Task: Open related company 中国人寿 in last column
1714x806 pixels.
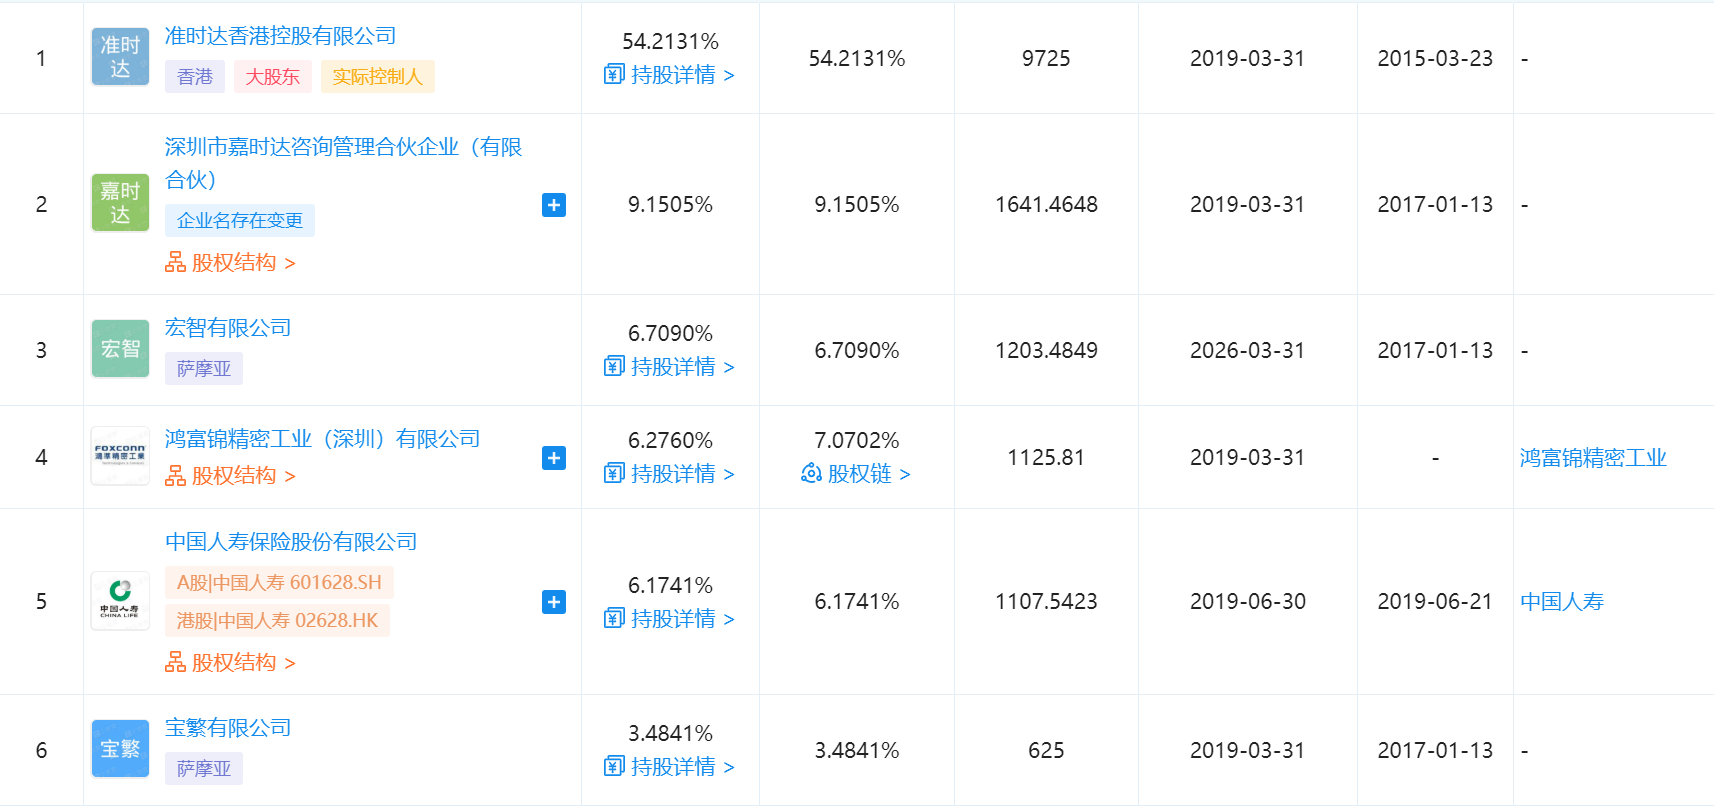Action: (x=1562, y=602)
